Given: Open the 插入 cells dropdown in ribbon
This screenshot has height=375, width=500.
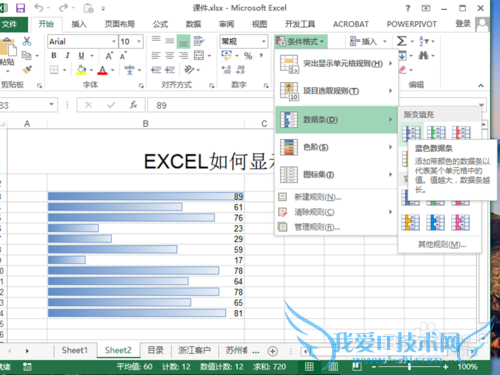Looking at the screenshot, I should (x=368, y=42).
